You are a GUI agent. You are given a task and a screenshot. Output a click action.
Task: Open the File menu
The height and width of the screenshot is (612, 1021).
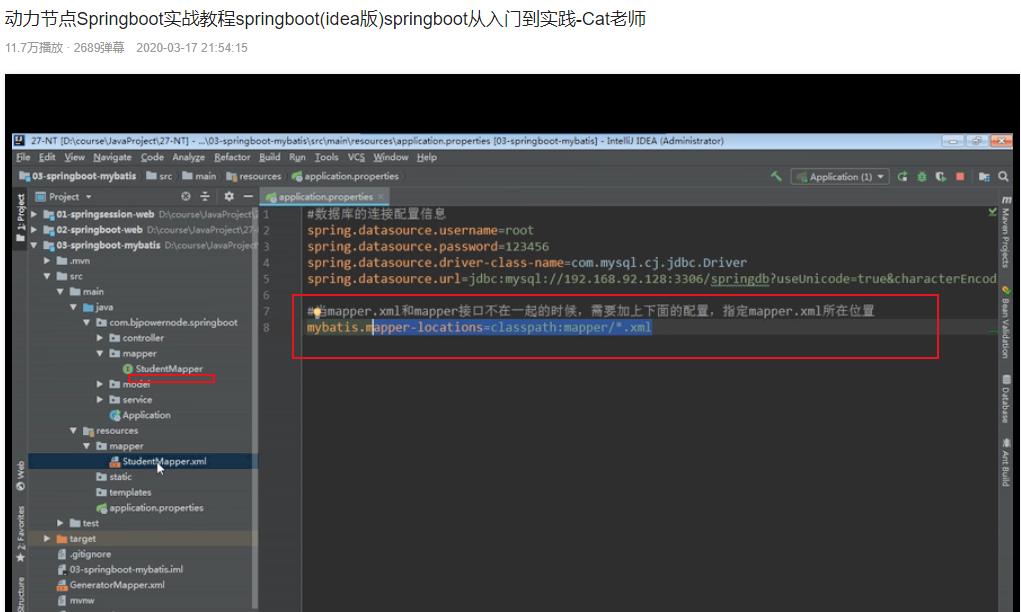click(x=23, y=158)
